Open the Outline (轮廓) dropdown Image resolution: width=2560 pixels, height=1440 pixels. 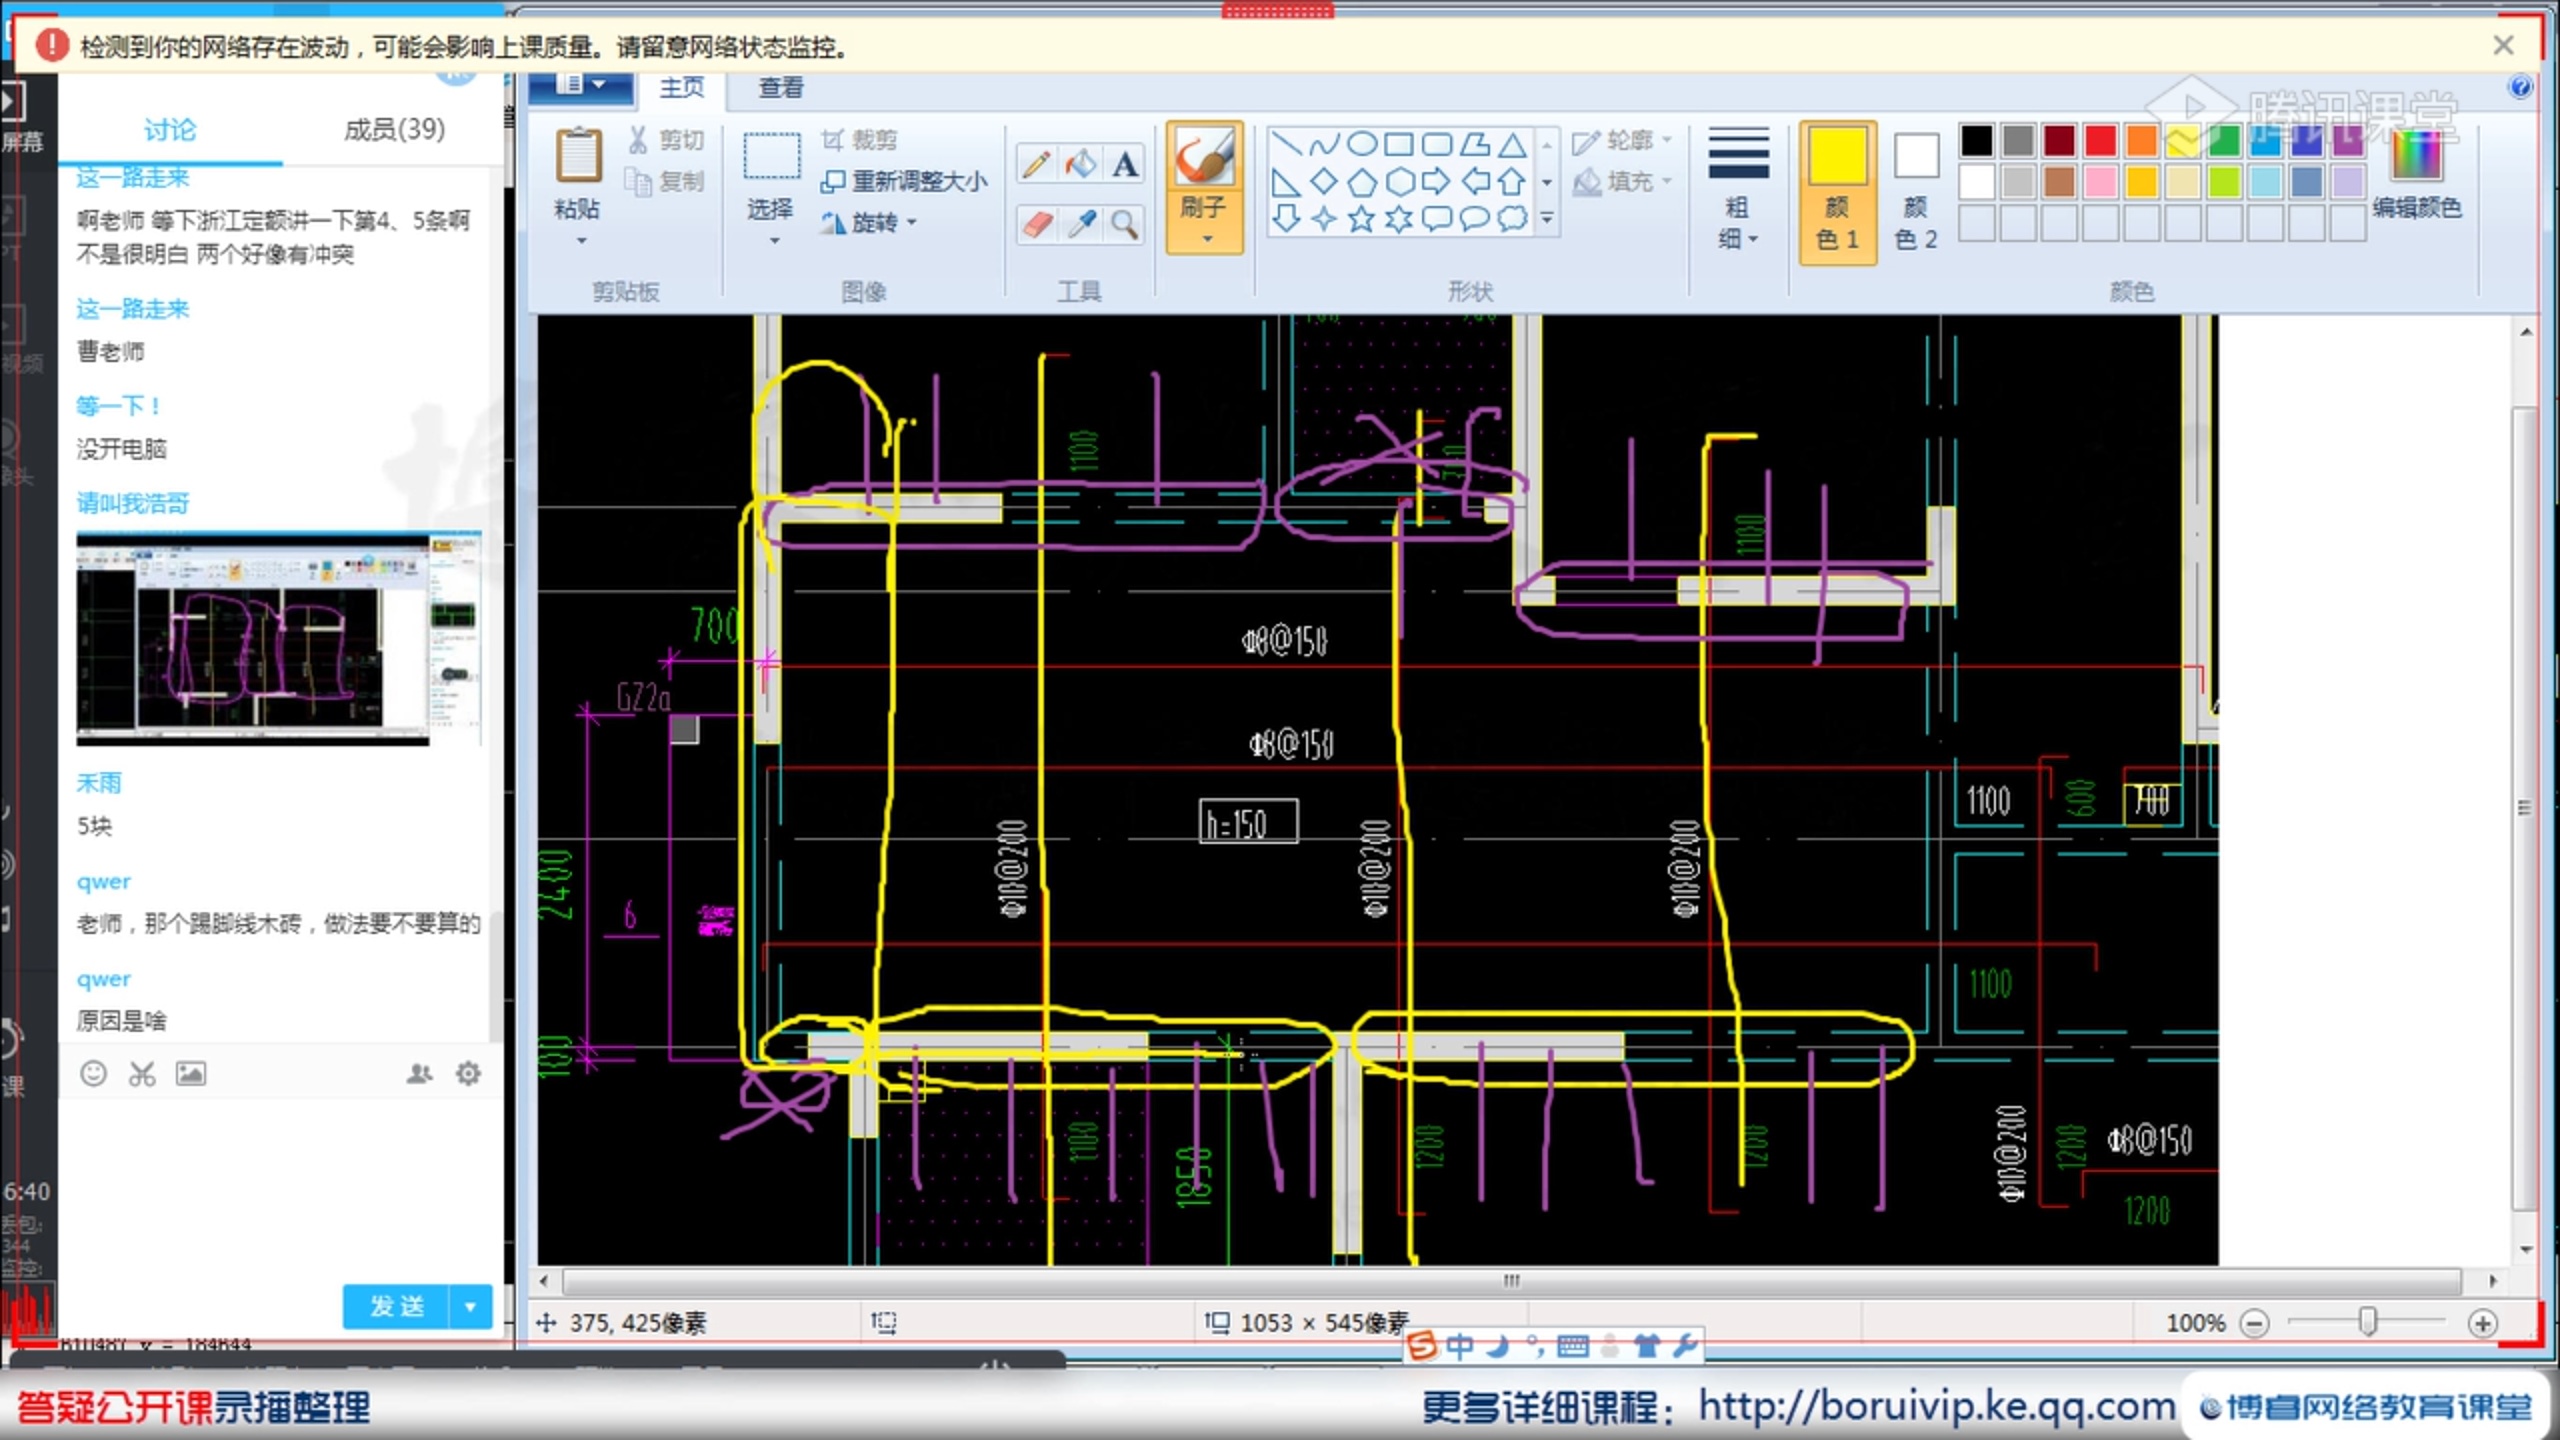click(1622, 141)
